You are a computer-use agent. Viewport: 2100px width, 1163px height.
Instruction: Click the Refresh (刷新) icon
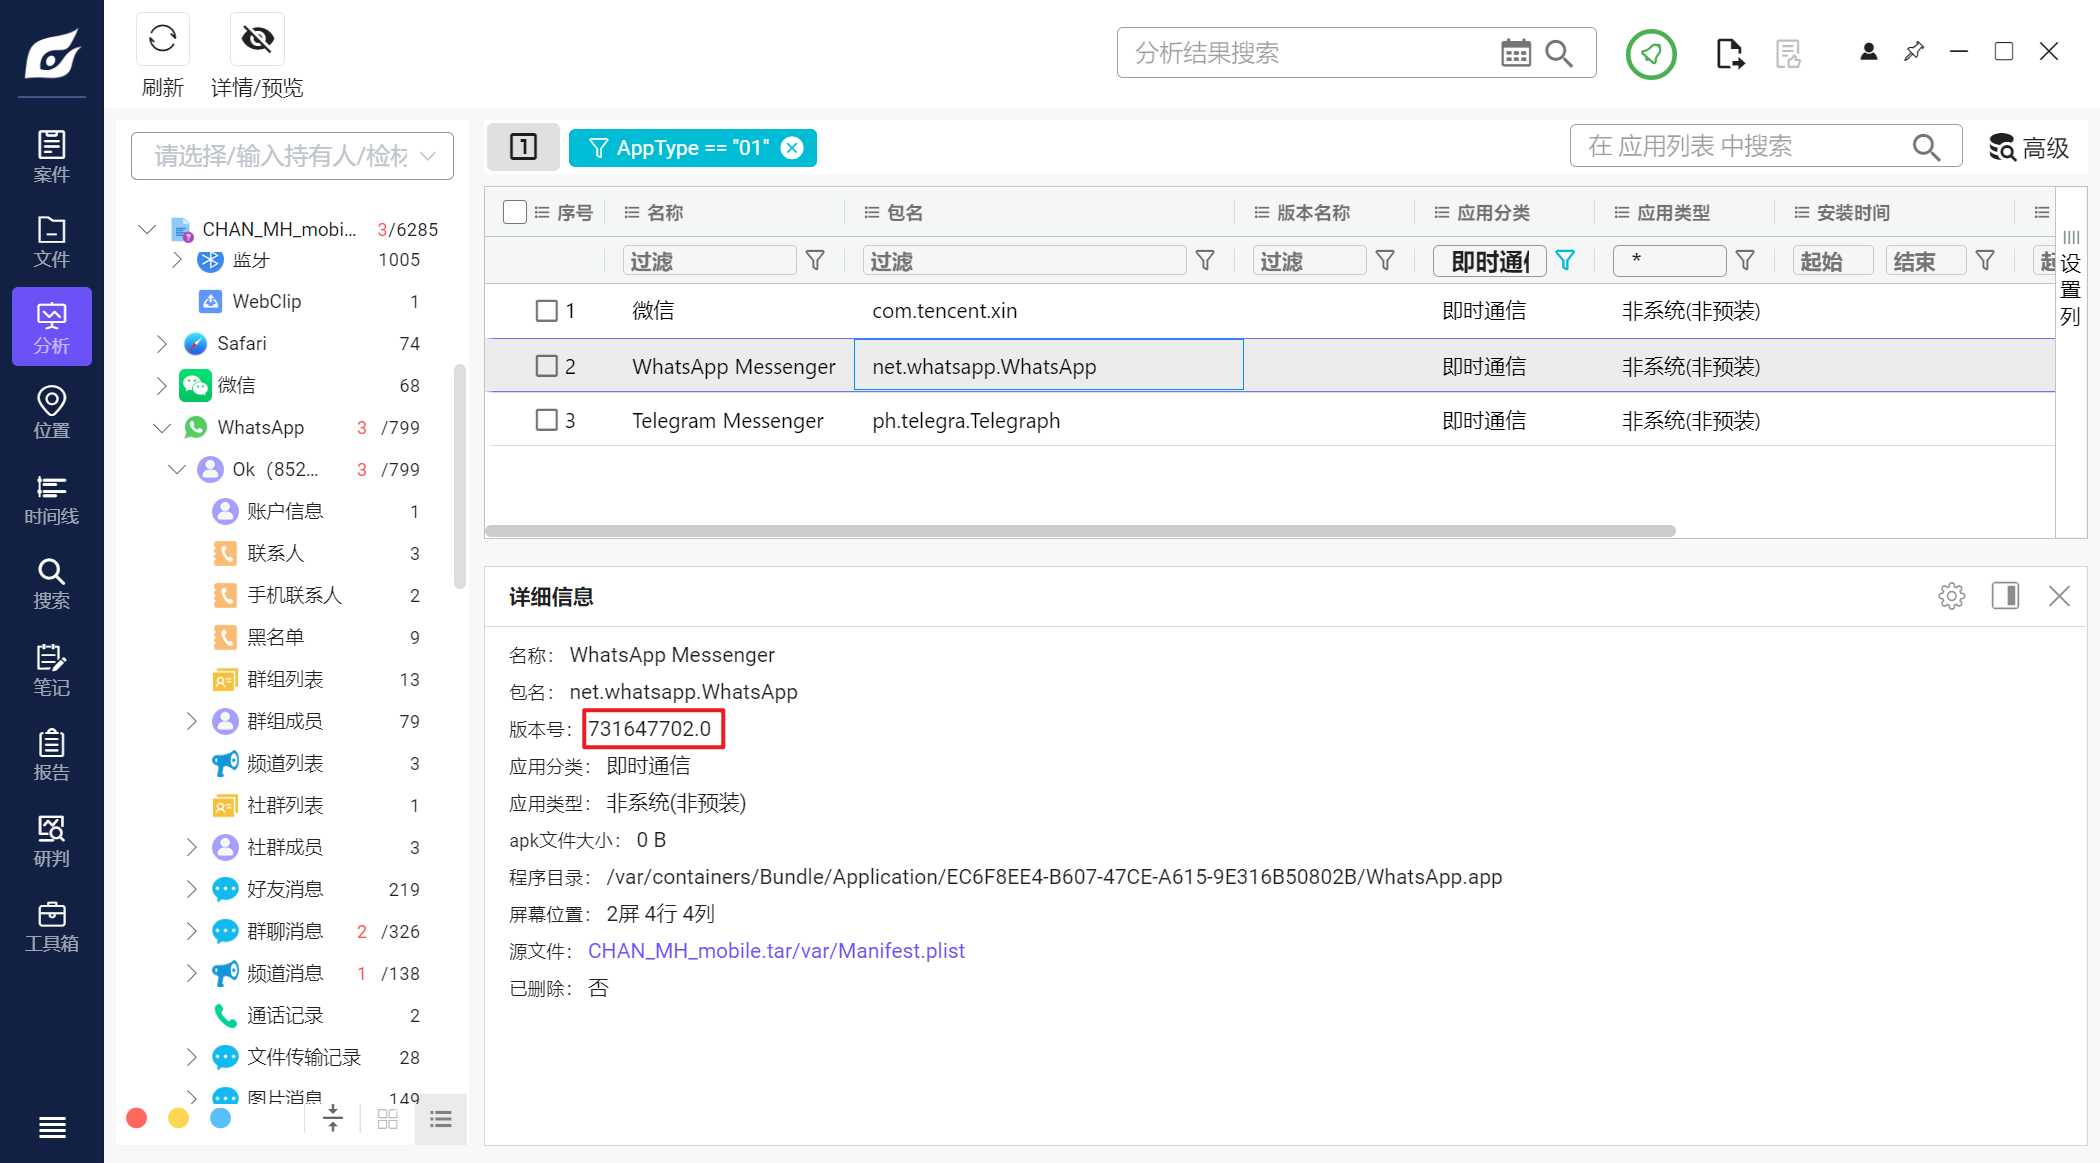[162, 40]
